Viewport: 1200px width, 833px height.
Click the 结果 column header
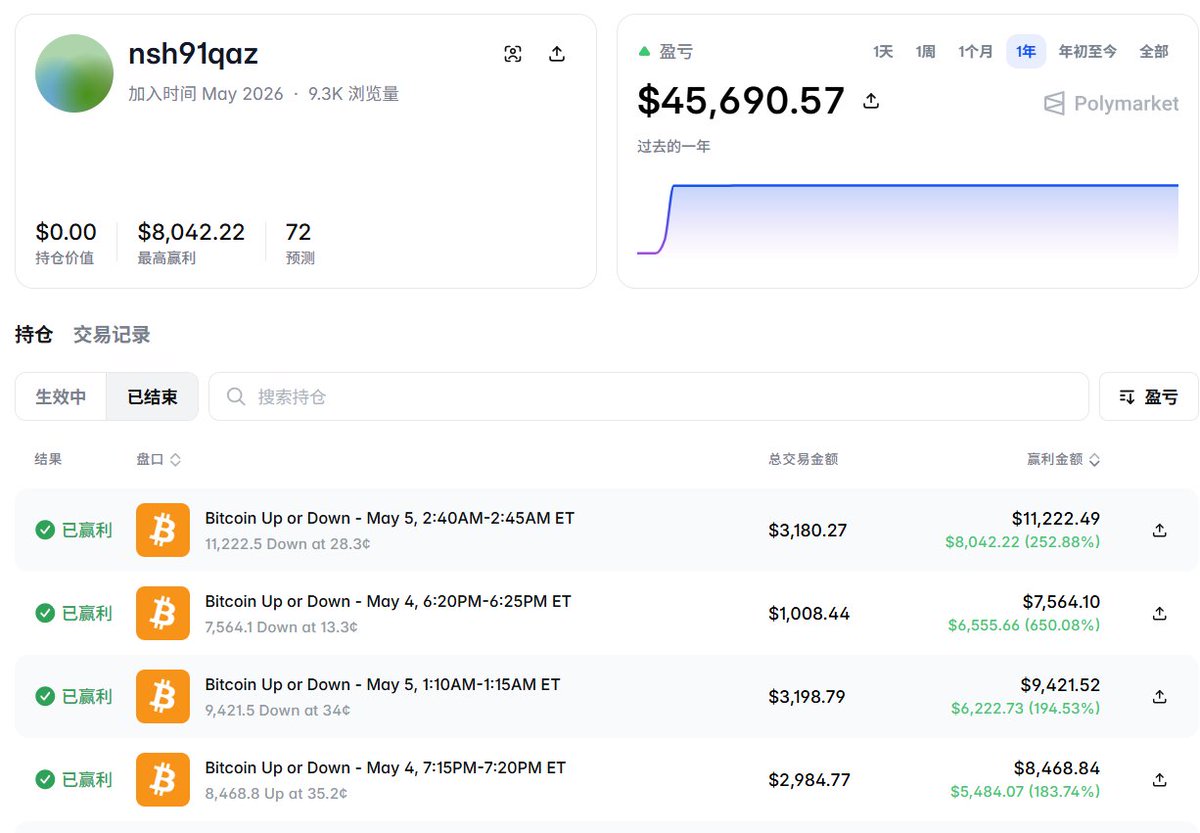point(48,460)
